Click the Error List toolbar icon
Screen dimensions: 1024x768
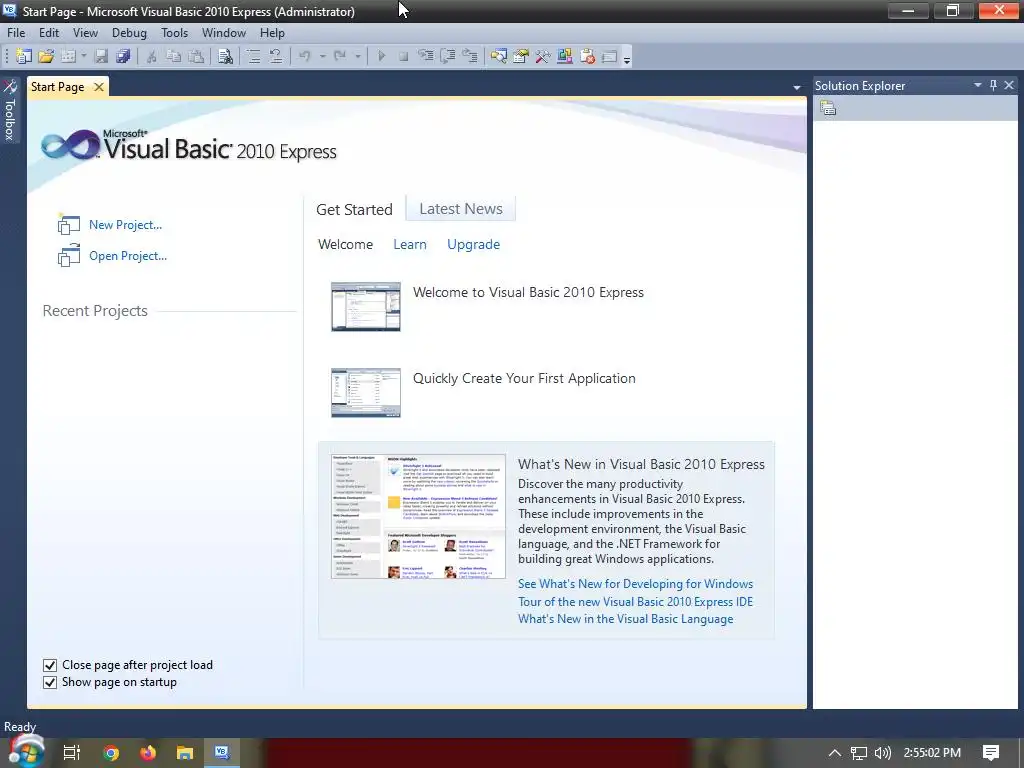[587, 56]
